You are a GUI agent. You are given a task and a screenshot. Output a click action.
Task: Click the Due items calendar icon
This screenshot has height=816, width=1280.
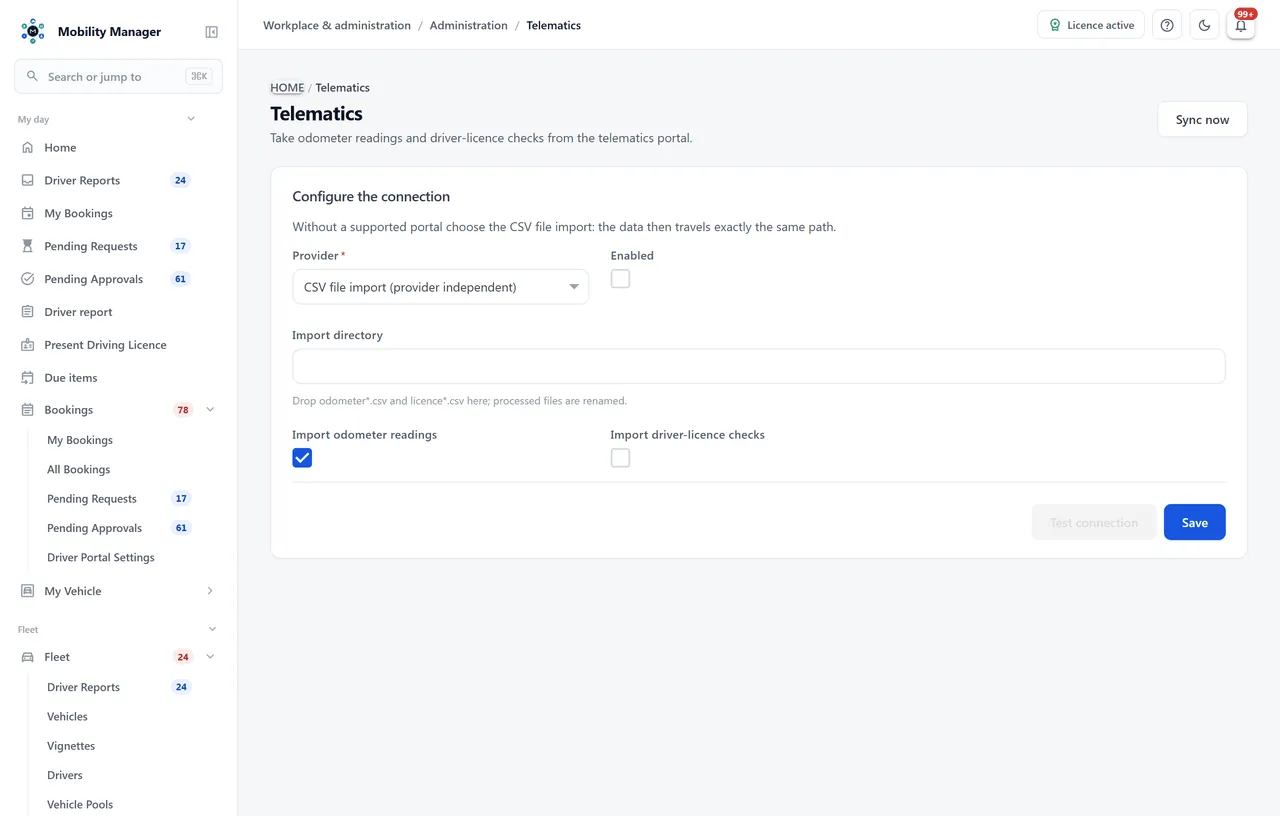(x=28, y=378)
